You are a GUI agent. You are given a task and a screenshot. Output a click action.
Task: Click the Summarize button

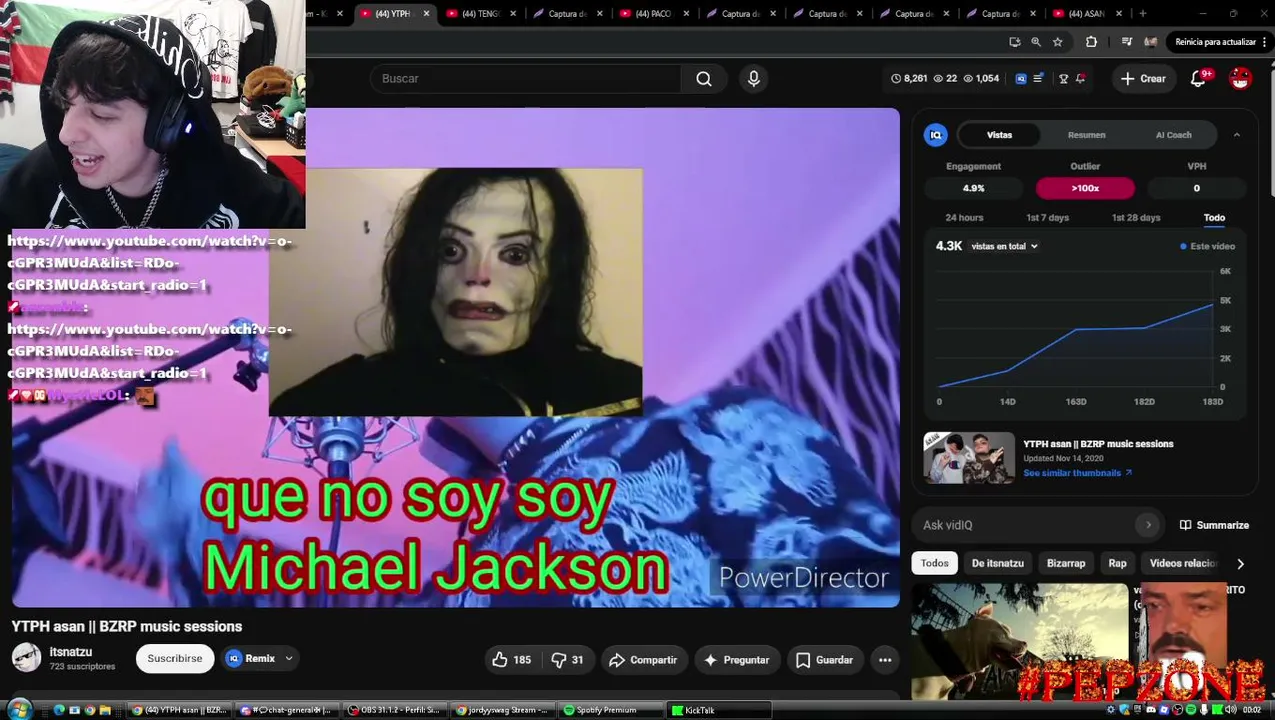(x=1214, y=525)
